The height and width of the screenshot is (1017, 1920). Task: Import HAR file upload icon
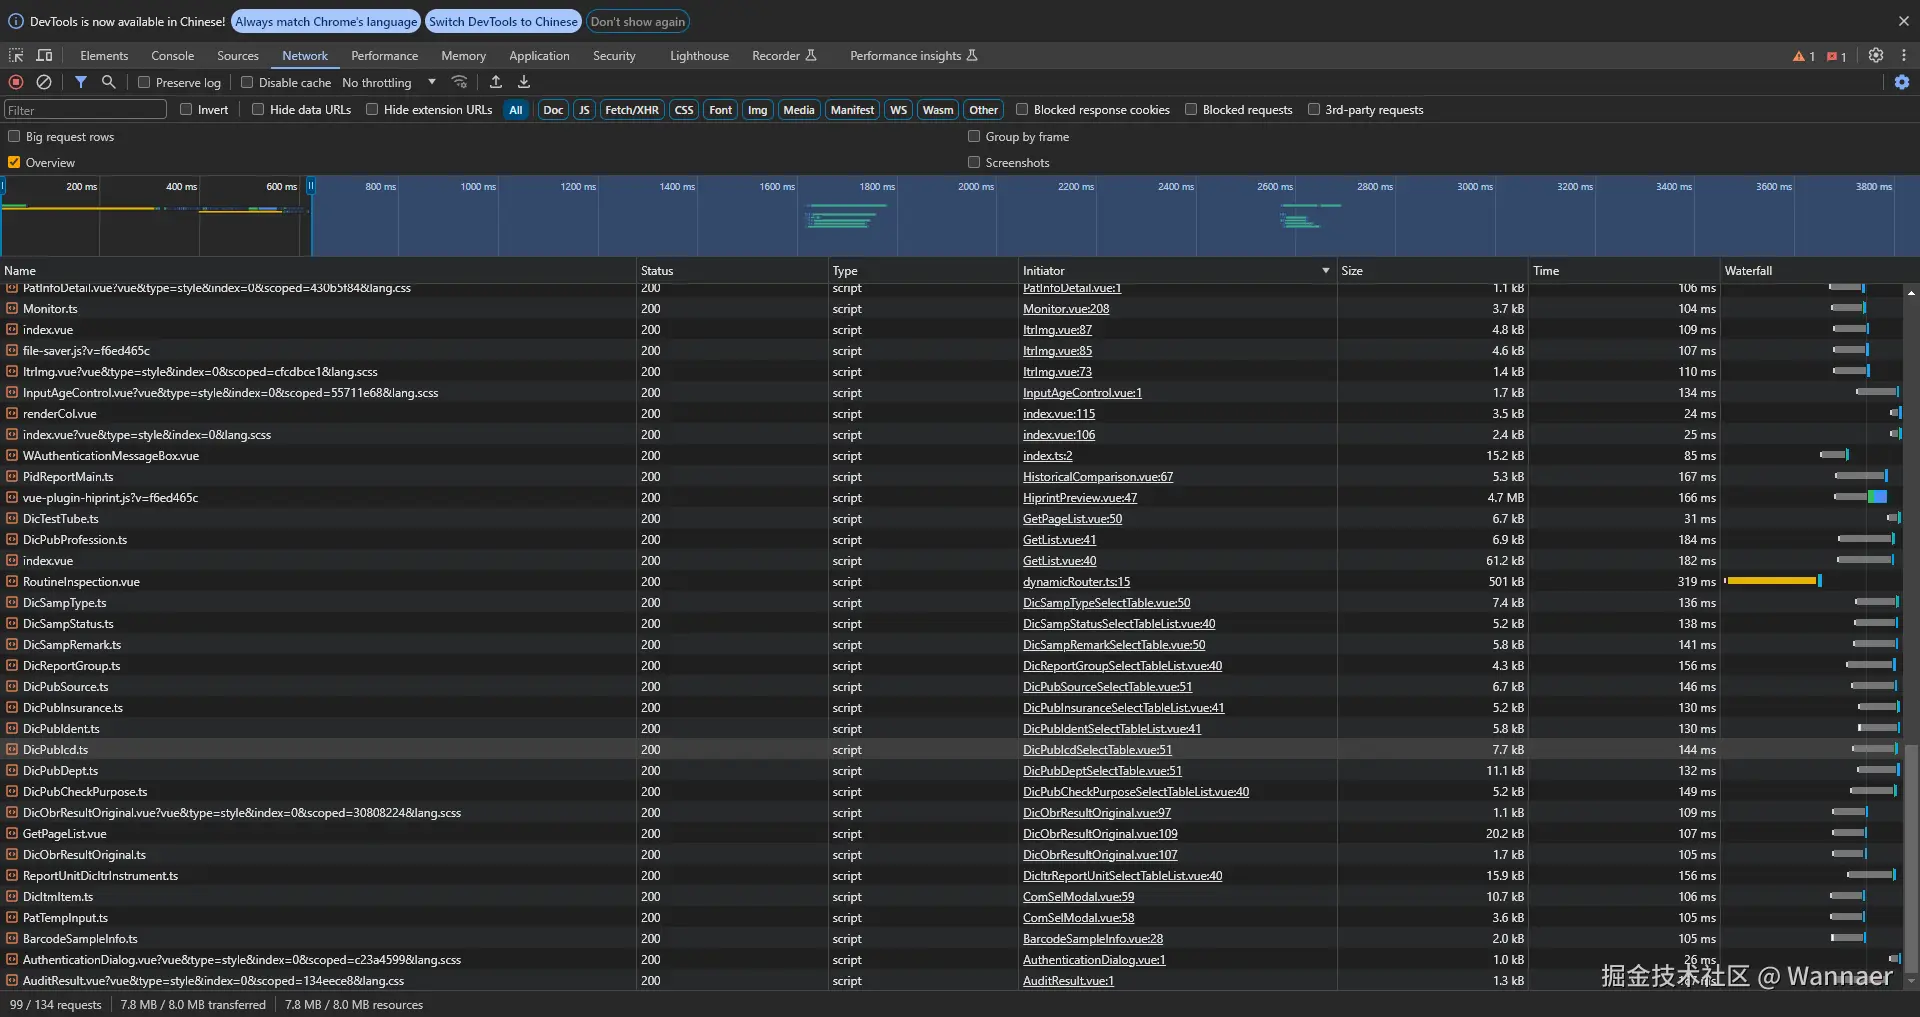[x=496, y=82]
